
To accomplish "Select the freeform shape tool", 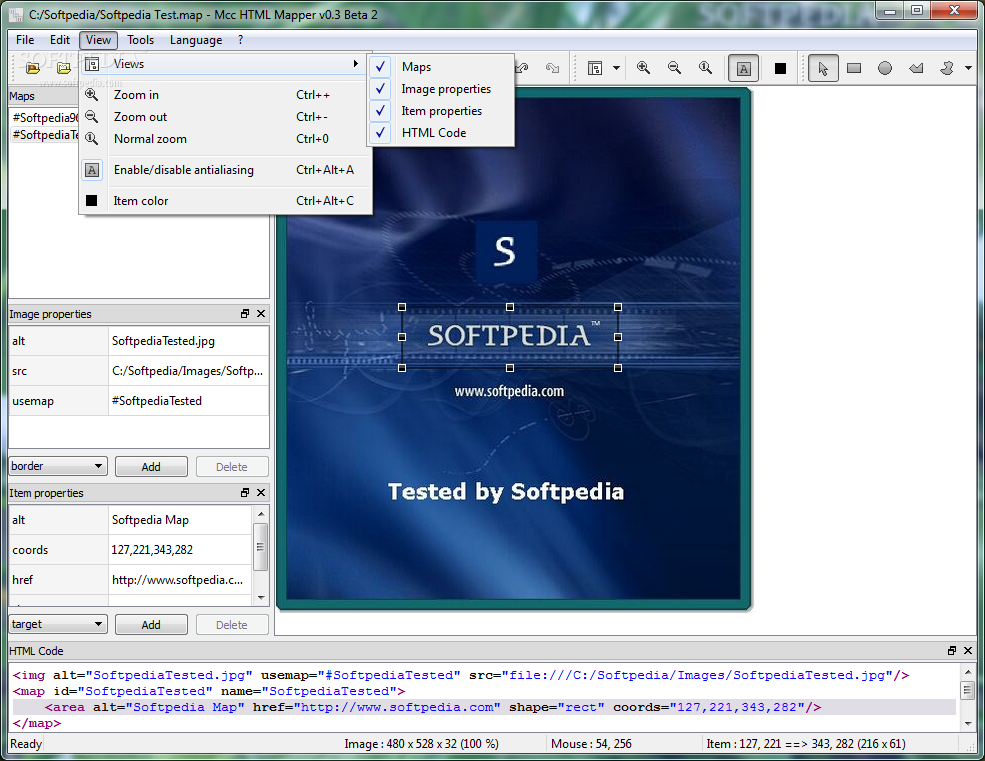I will pyautogui.click(x=947, y=68).
